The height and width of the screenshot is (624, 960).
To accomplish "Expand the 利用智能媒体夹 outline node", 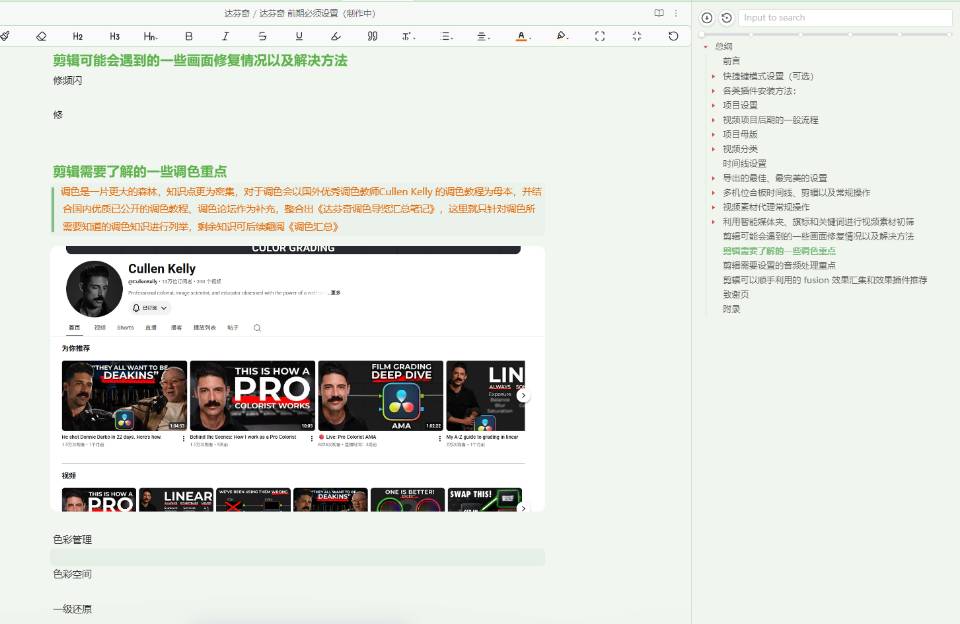I will 713,222.
